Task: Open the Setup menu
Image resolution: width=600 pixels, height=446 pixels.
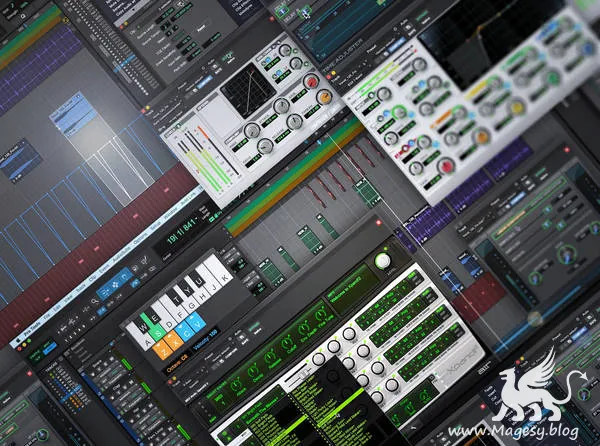Action: pos(155,226)
